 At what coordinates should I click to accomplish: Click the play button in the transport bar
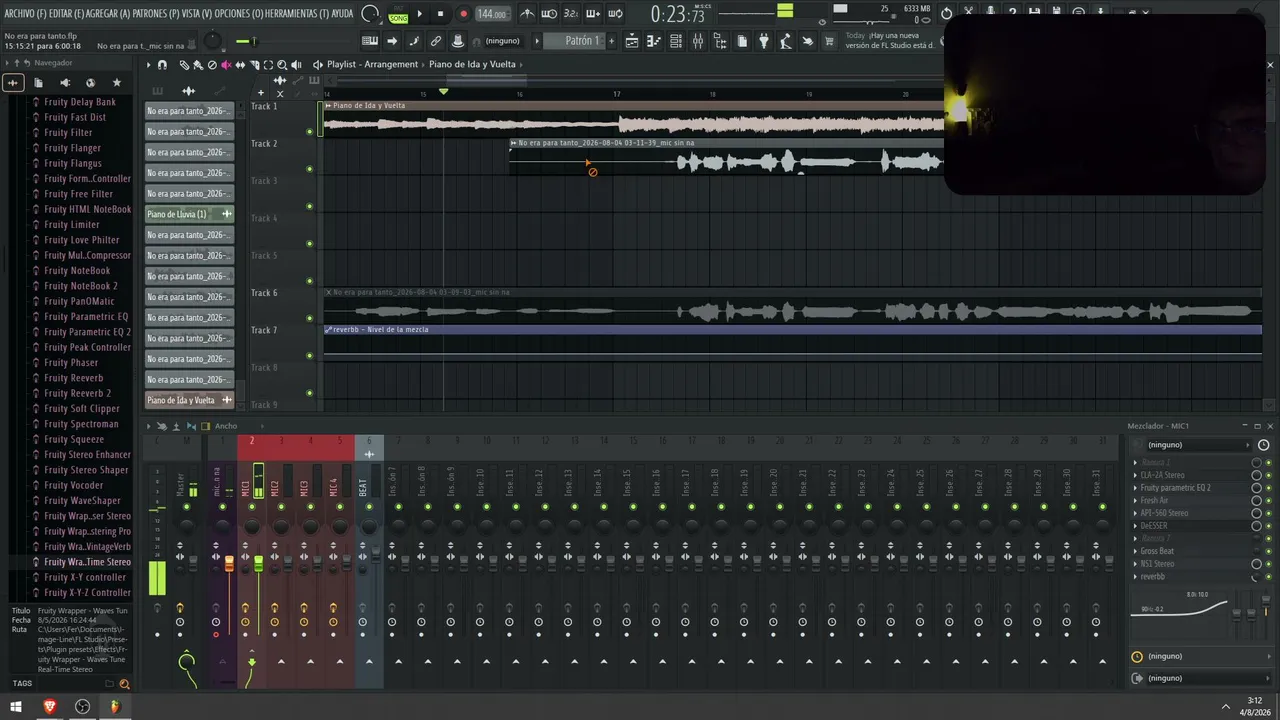coord(419,14)
